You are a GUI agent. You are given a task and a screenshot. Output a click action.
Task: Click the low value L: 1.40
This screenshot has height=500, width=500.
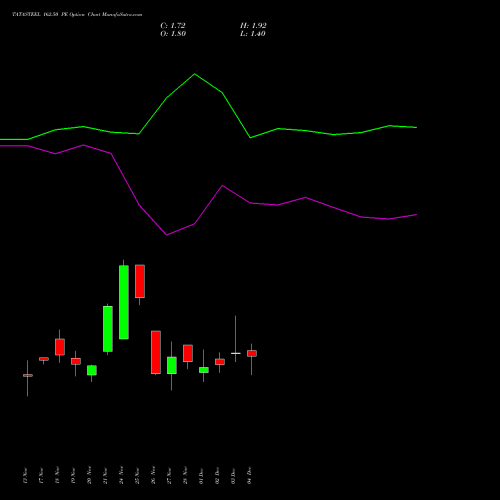click(253, 34)
